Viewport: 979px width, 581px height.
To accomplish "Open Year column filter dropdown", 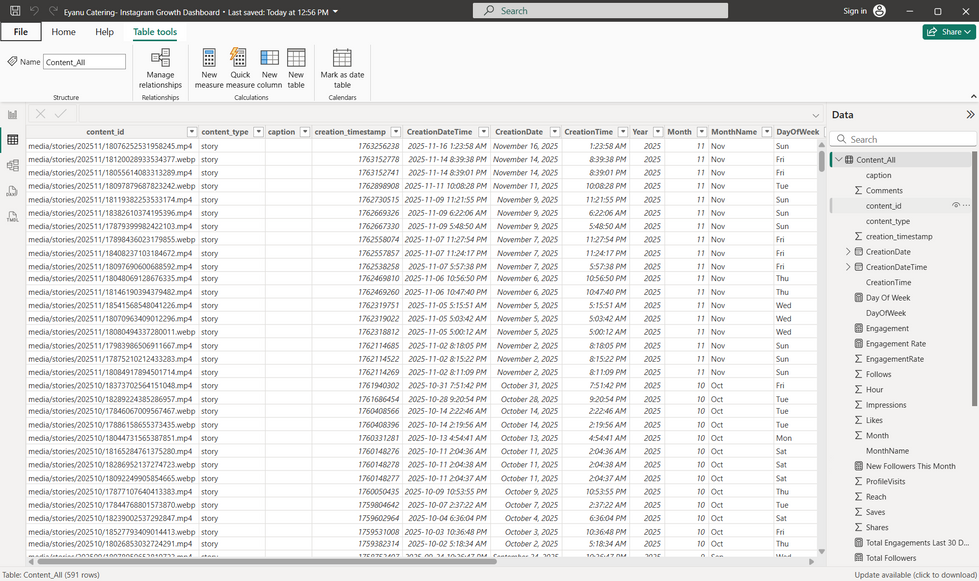I will pos(657,132).
